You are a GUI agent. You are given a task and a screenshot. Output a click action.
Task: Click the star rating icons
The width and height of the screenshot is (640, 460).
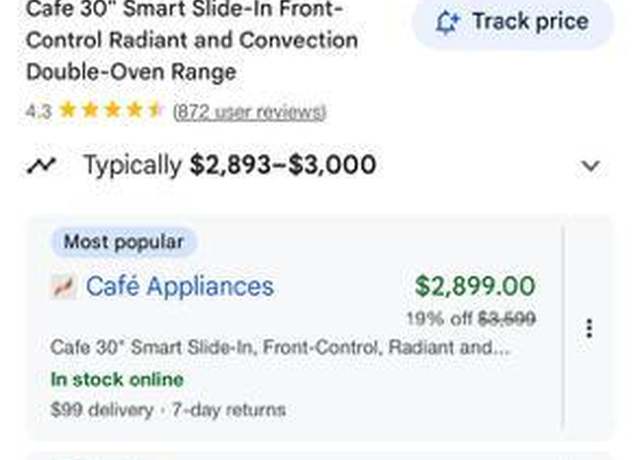point(111,110)
